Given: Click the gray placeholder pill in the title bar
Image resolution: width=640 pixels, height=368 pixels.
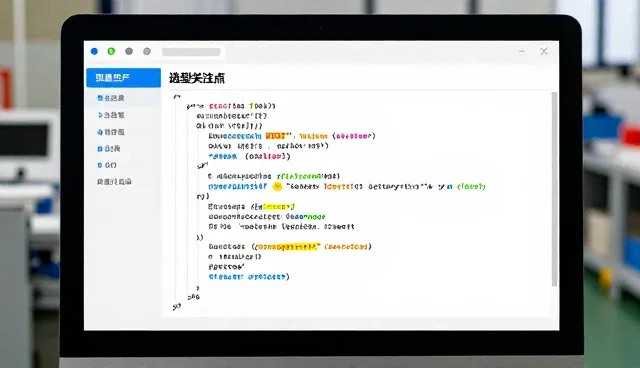Looking at the screenshot, I should (x=191, y=52).
